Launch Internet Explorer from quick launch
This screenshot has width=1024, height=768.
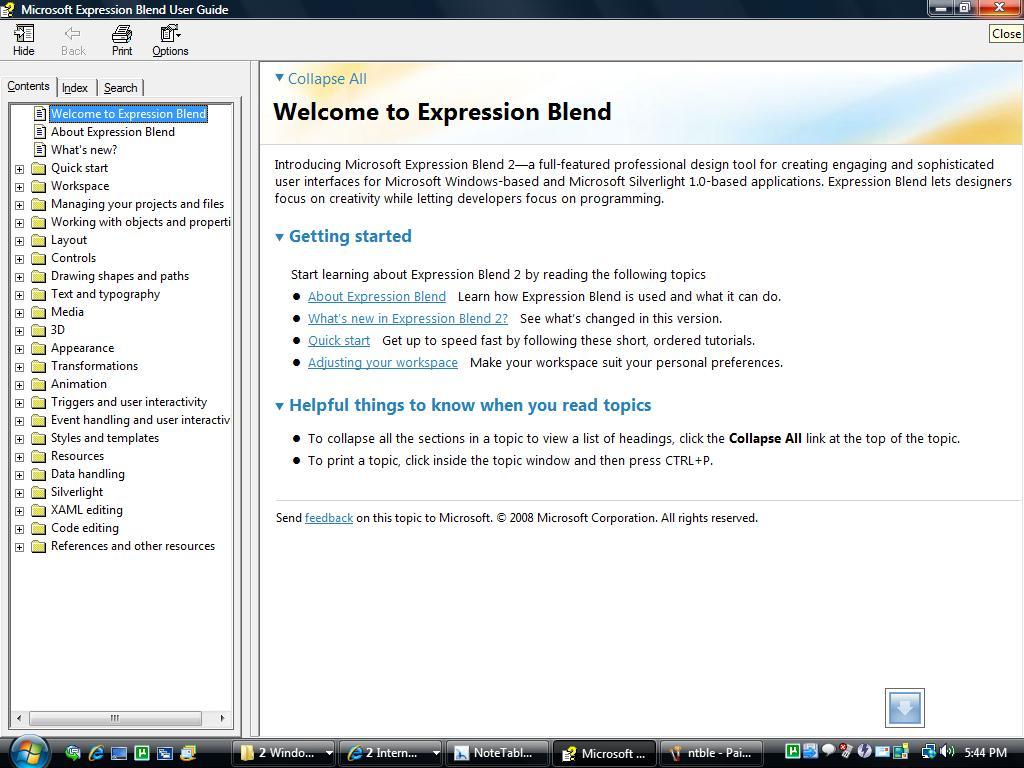pyautogui.click(x=96, y=753)
